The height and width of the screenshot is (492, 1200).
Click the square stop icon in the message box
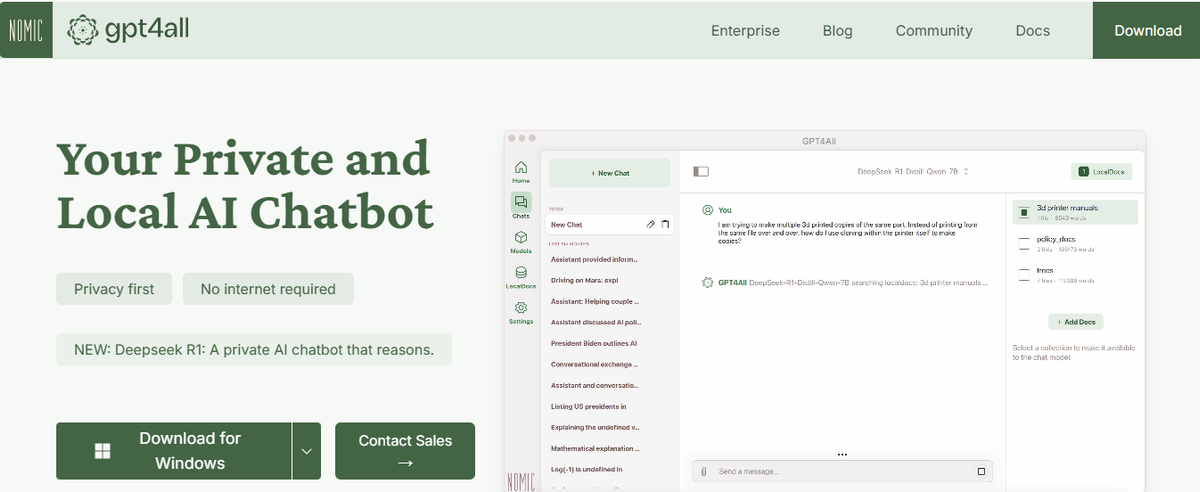(981, 471)
